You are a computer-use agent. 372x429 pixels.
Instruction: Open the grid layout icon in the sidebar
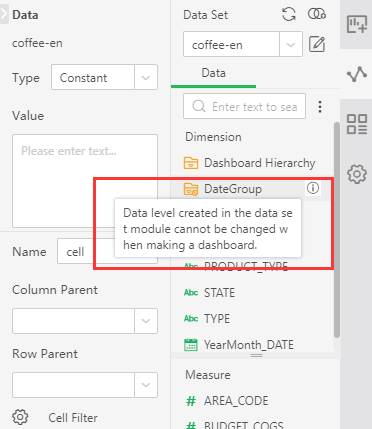click(x=357, y=124)
